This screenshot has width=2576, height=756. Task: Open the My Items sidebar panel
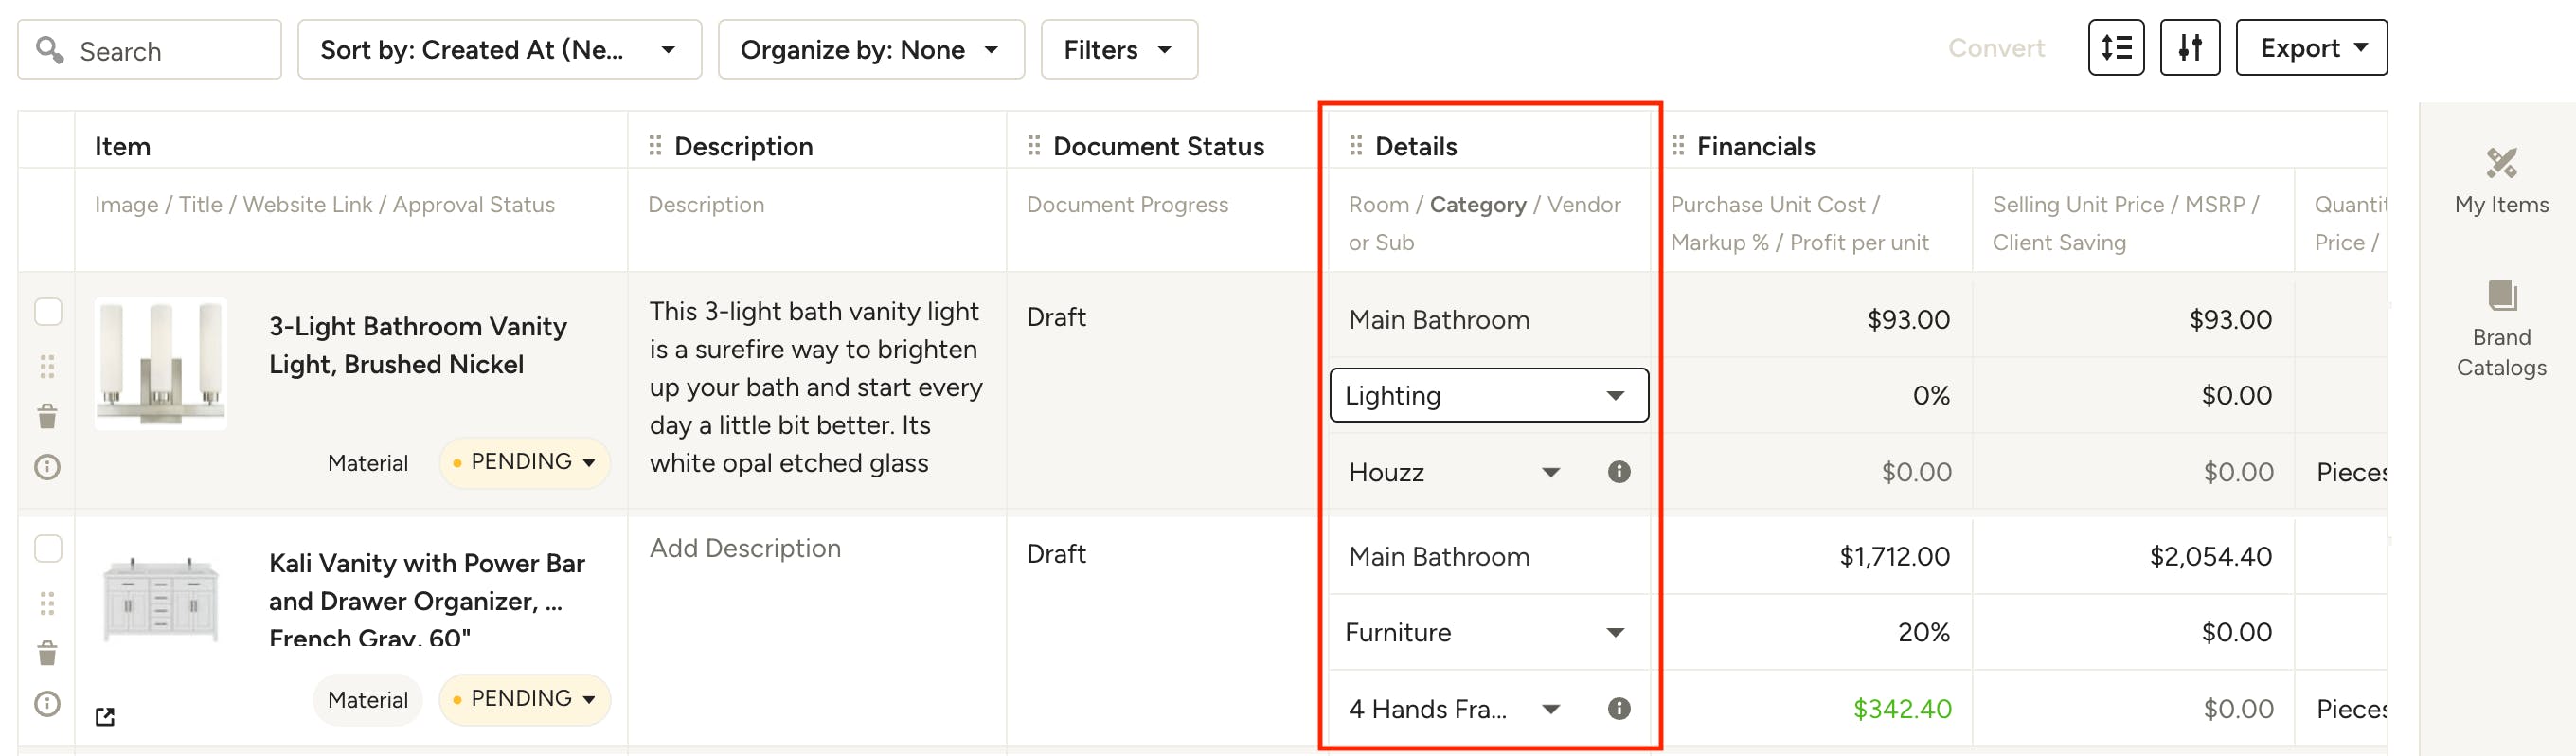click(x=2501, y=181)
